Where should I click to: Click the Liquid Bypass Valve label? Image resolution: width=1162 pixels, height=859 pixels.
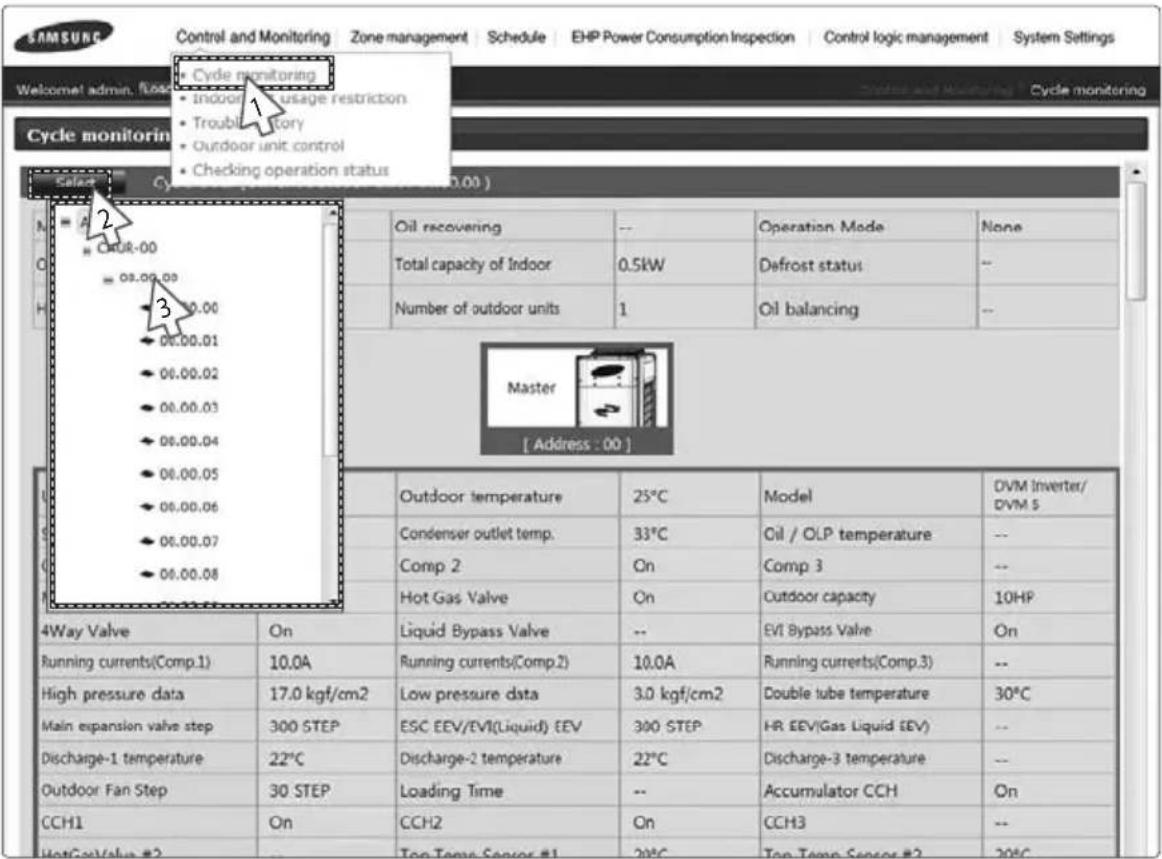[474, 631]
